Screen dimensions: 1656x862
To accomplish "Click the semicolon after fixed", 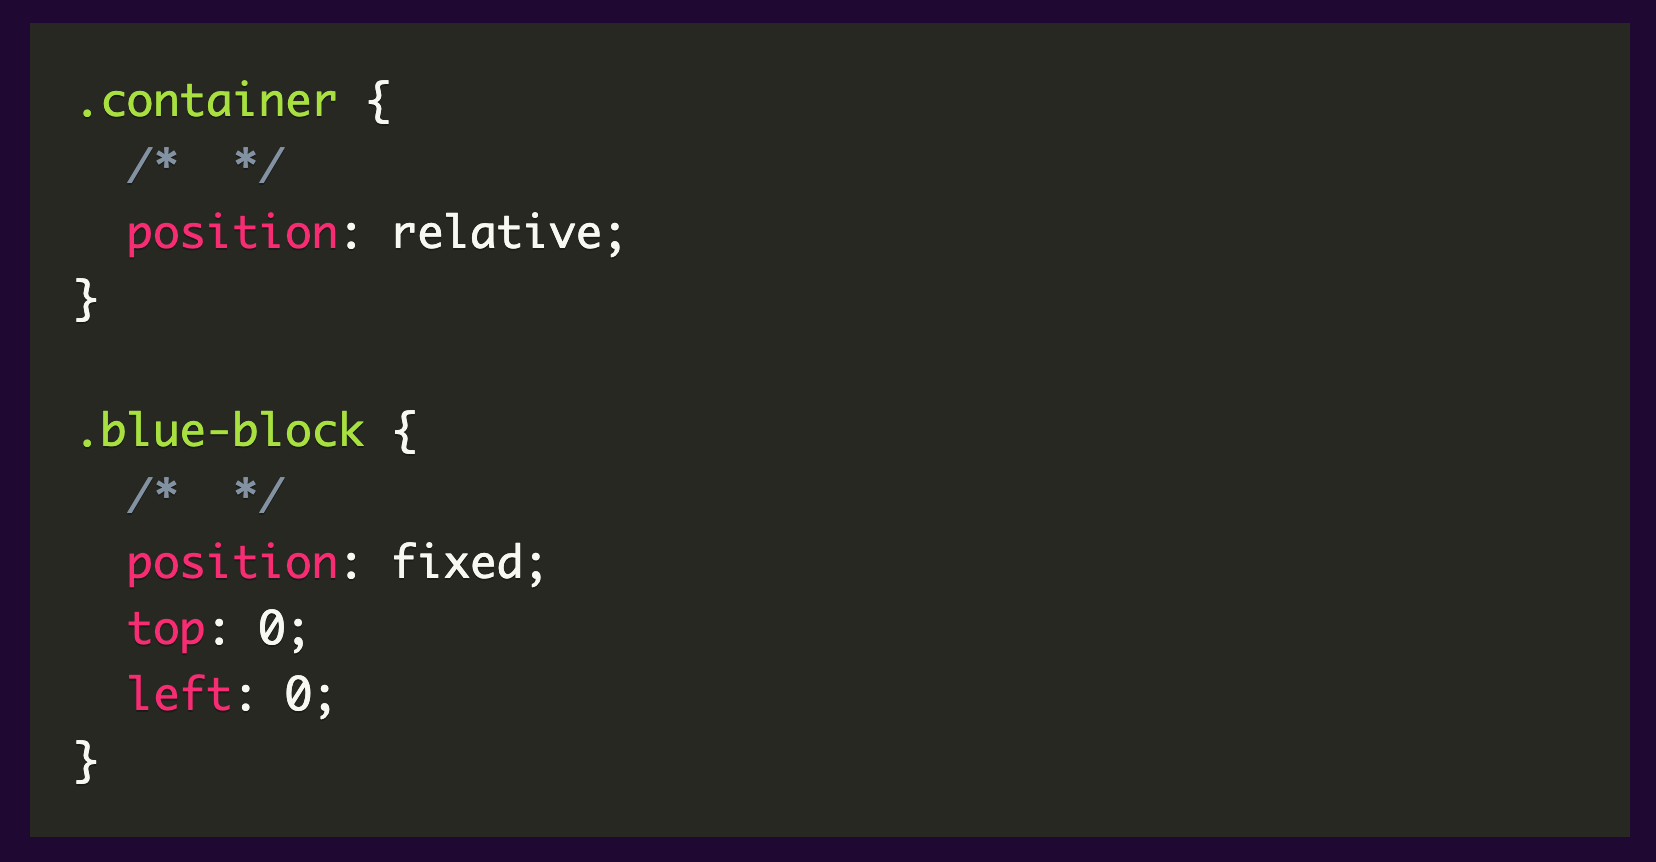I will pos(537,566).
